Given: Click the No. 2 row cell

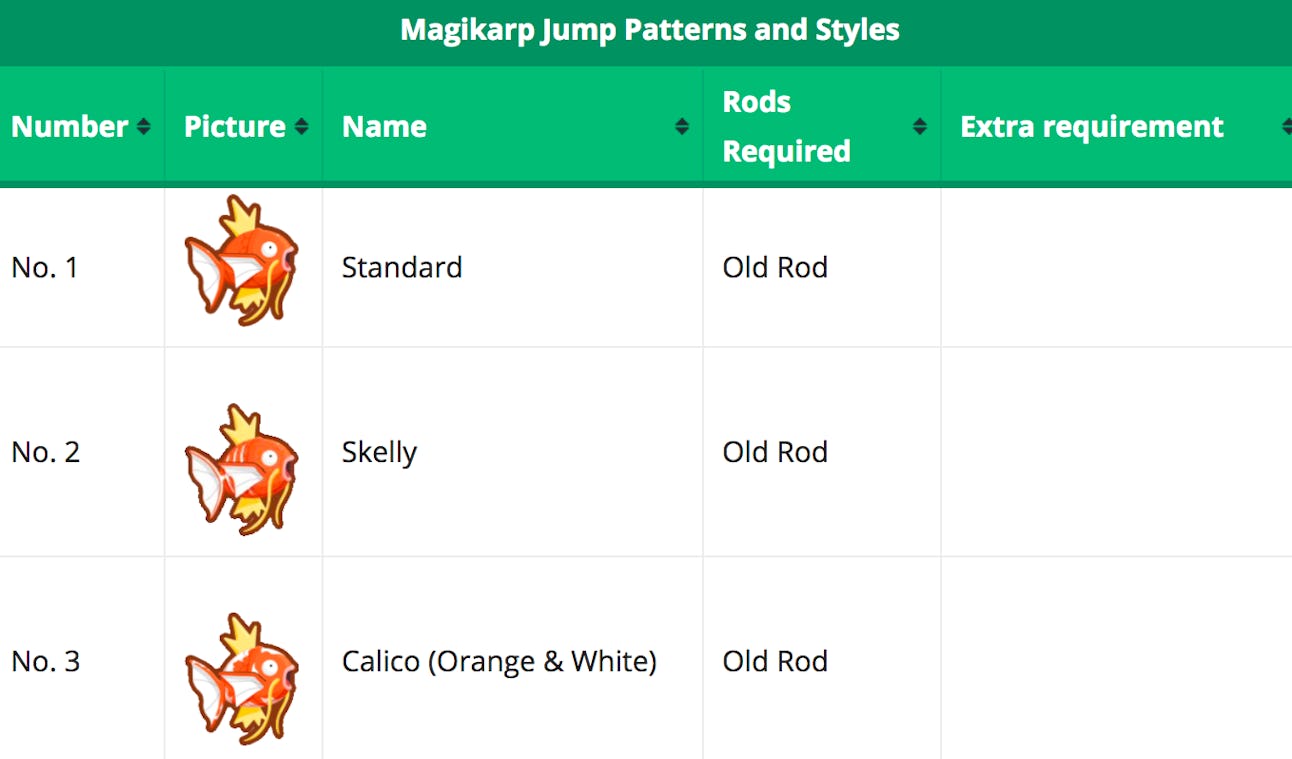Looking at the screenshot, I should [x=44, y=452].
